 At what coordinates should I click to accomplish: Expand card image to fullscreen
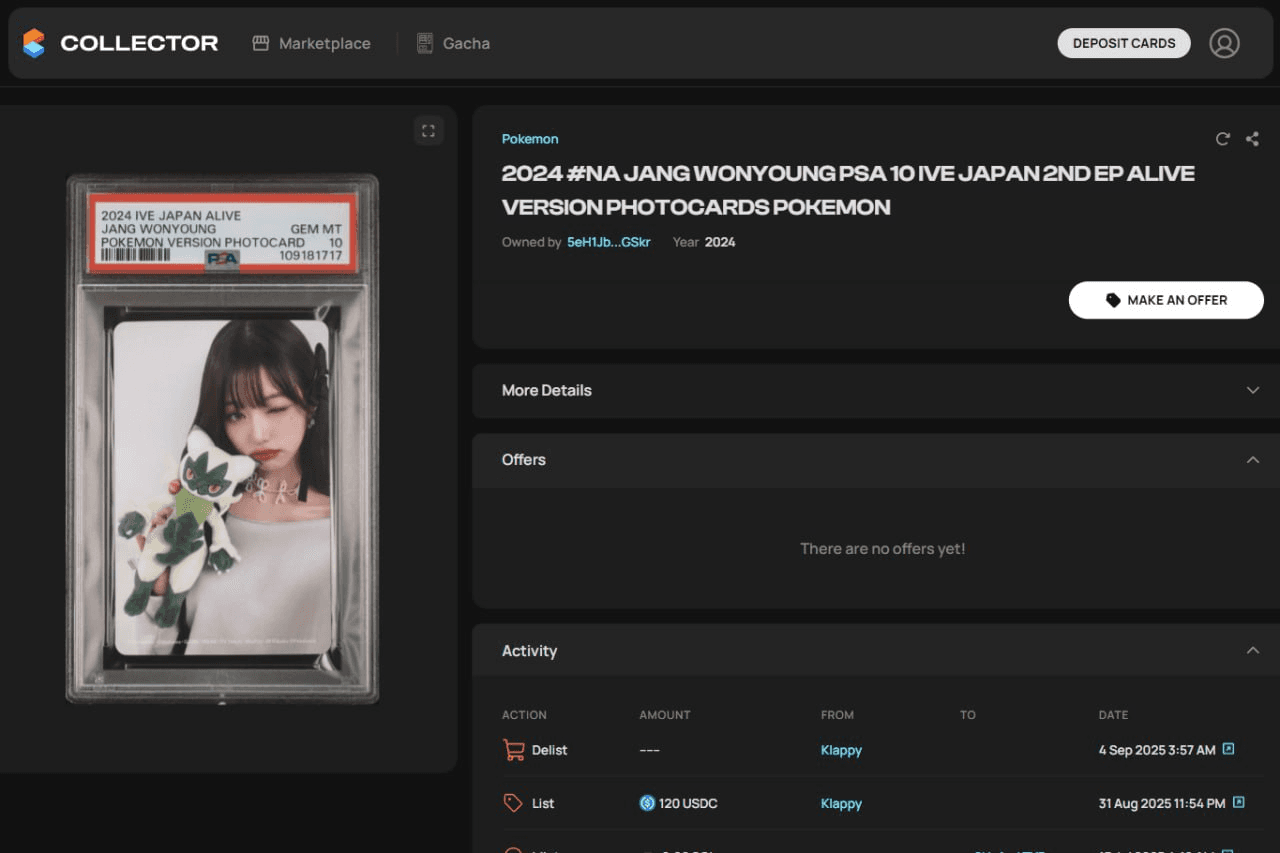429,131
